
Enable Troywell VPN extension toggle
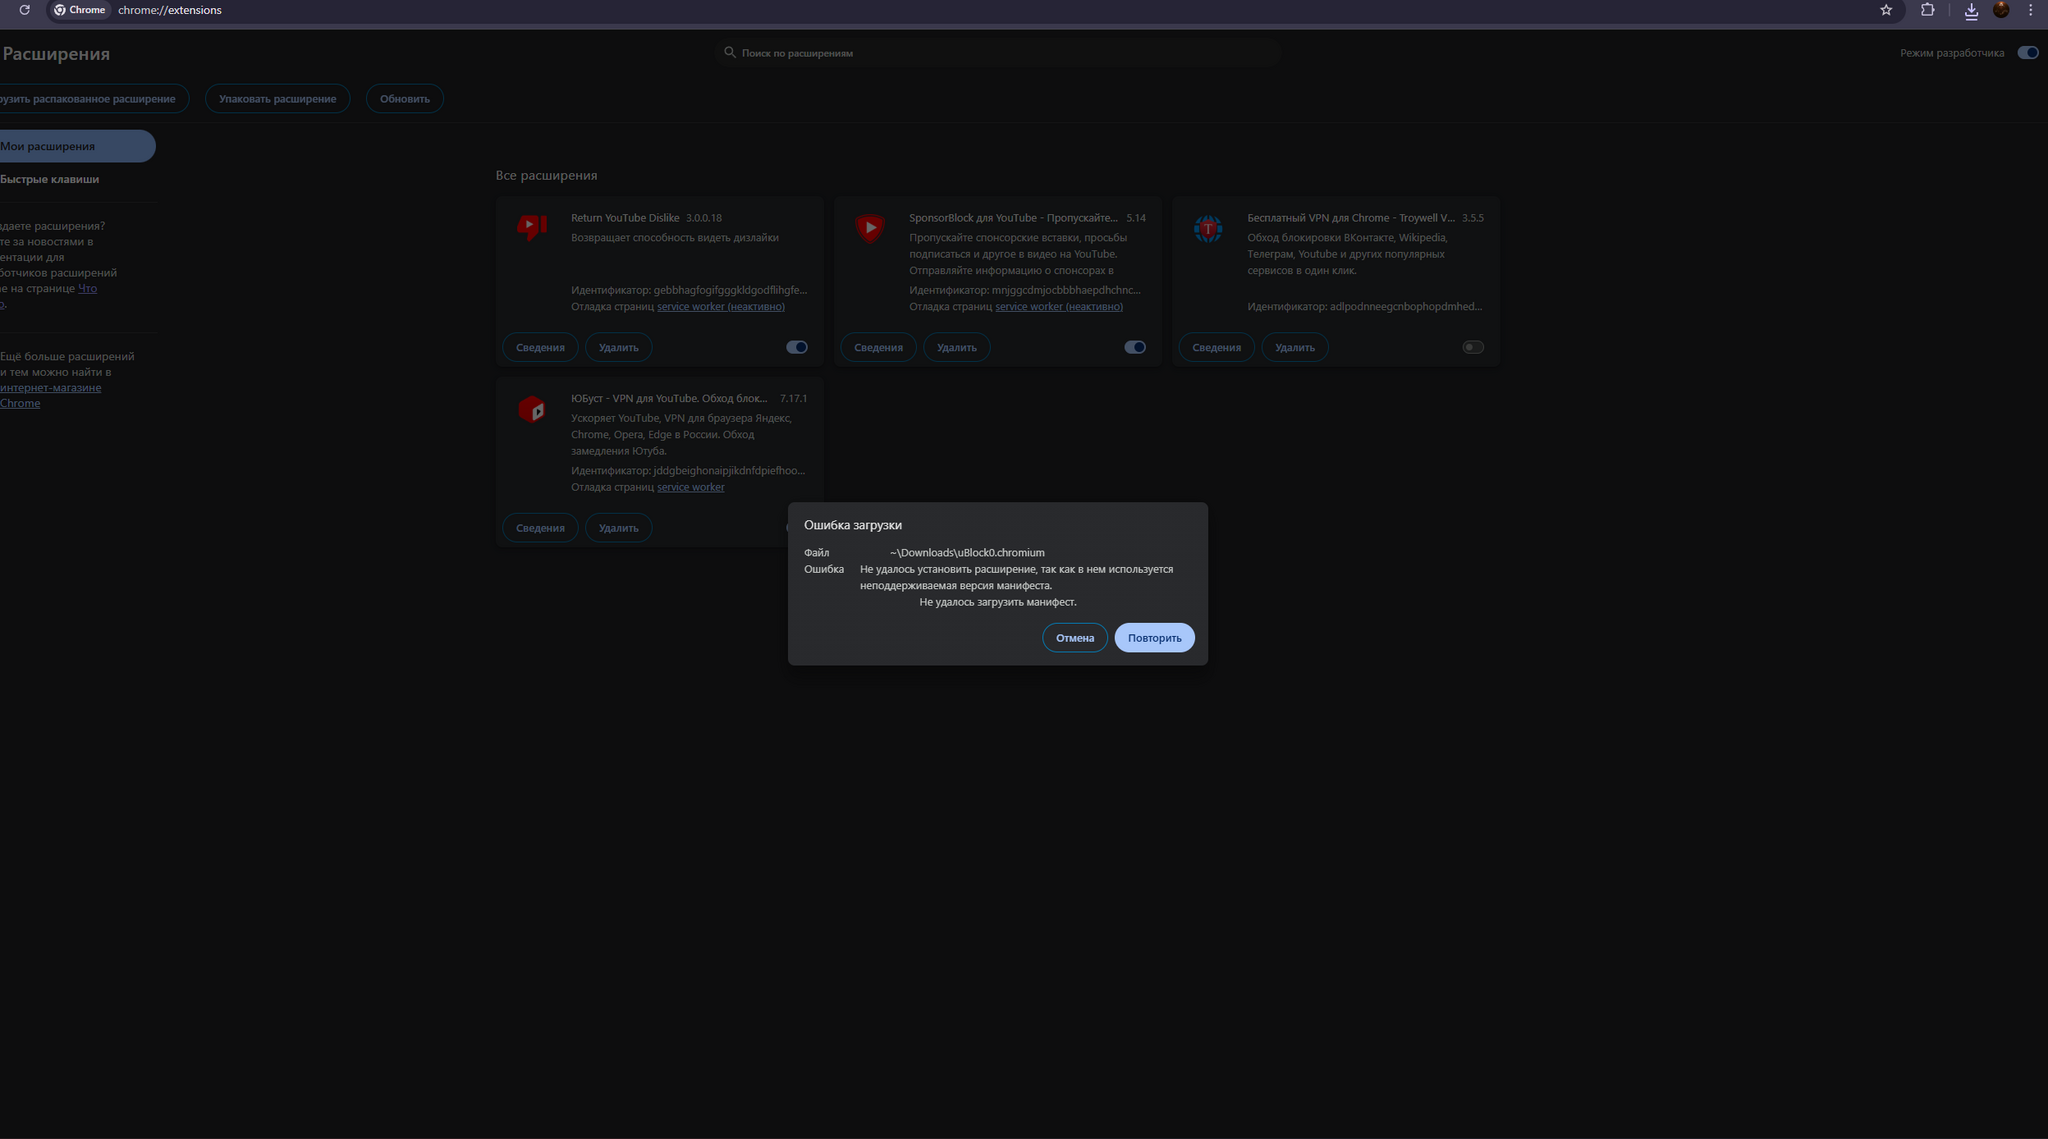(x=1473, y=347)
